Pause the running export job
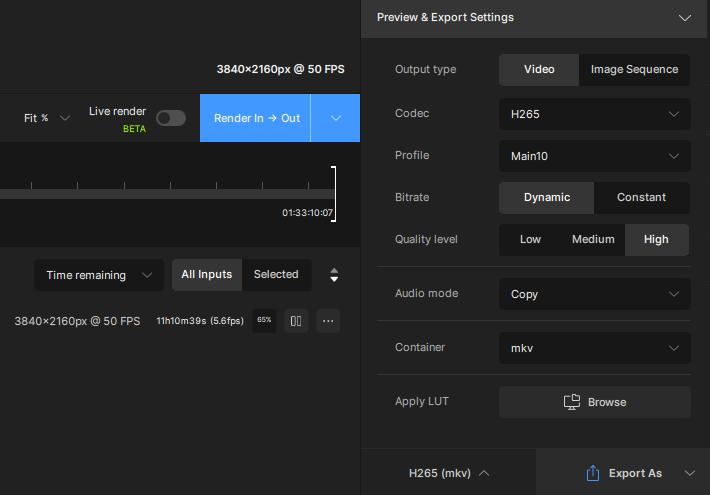Screen dimensions: 710x495 (x=296, y=321)
